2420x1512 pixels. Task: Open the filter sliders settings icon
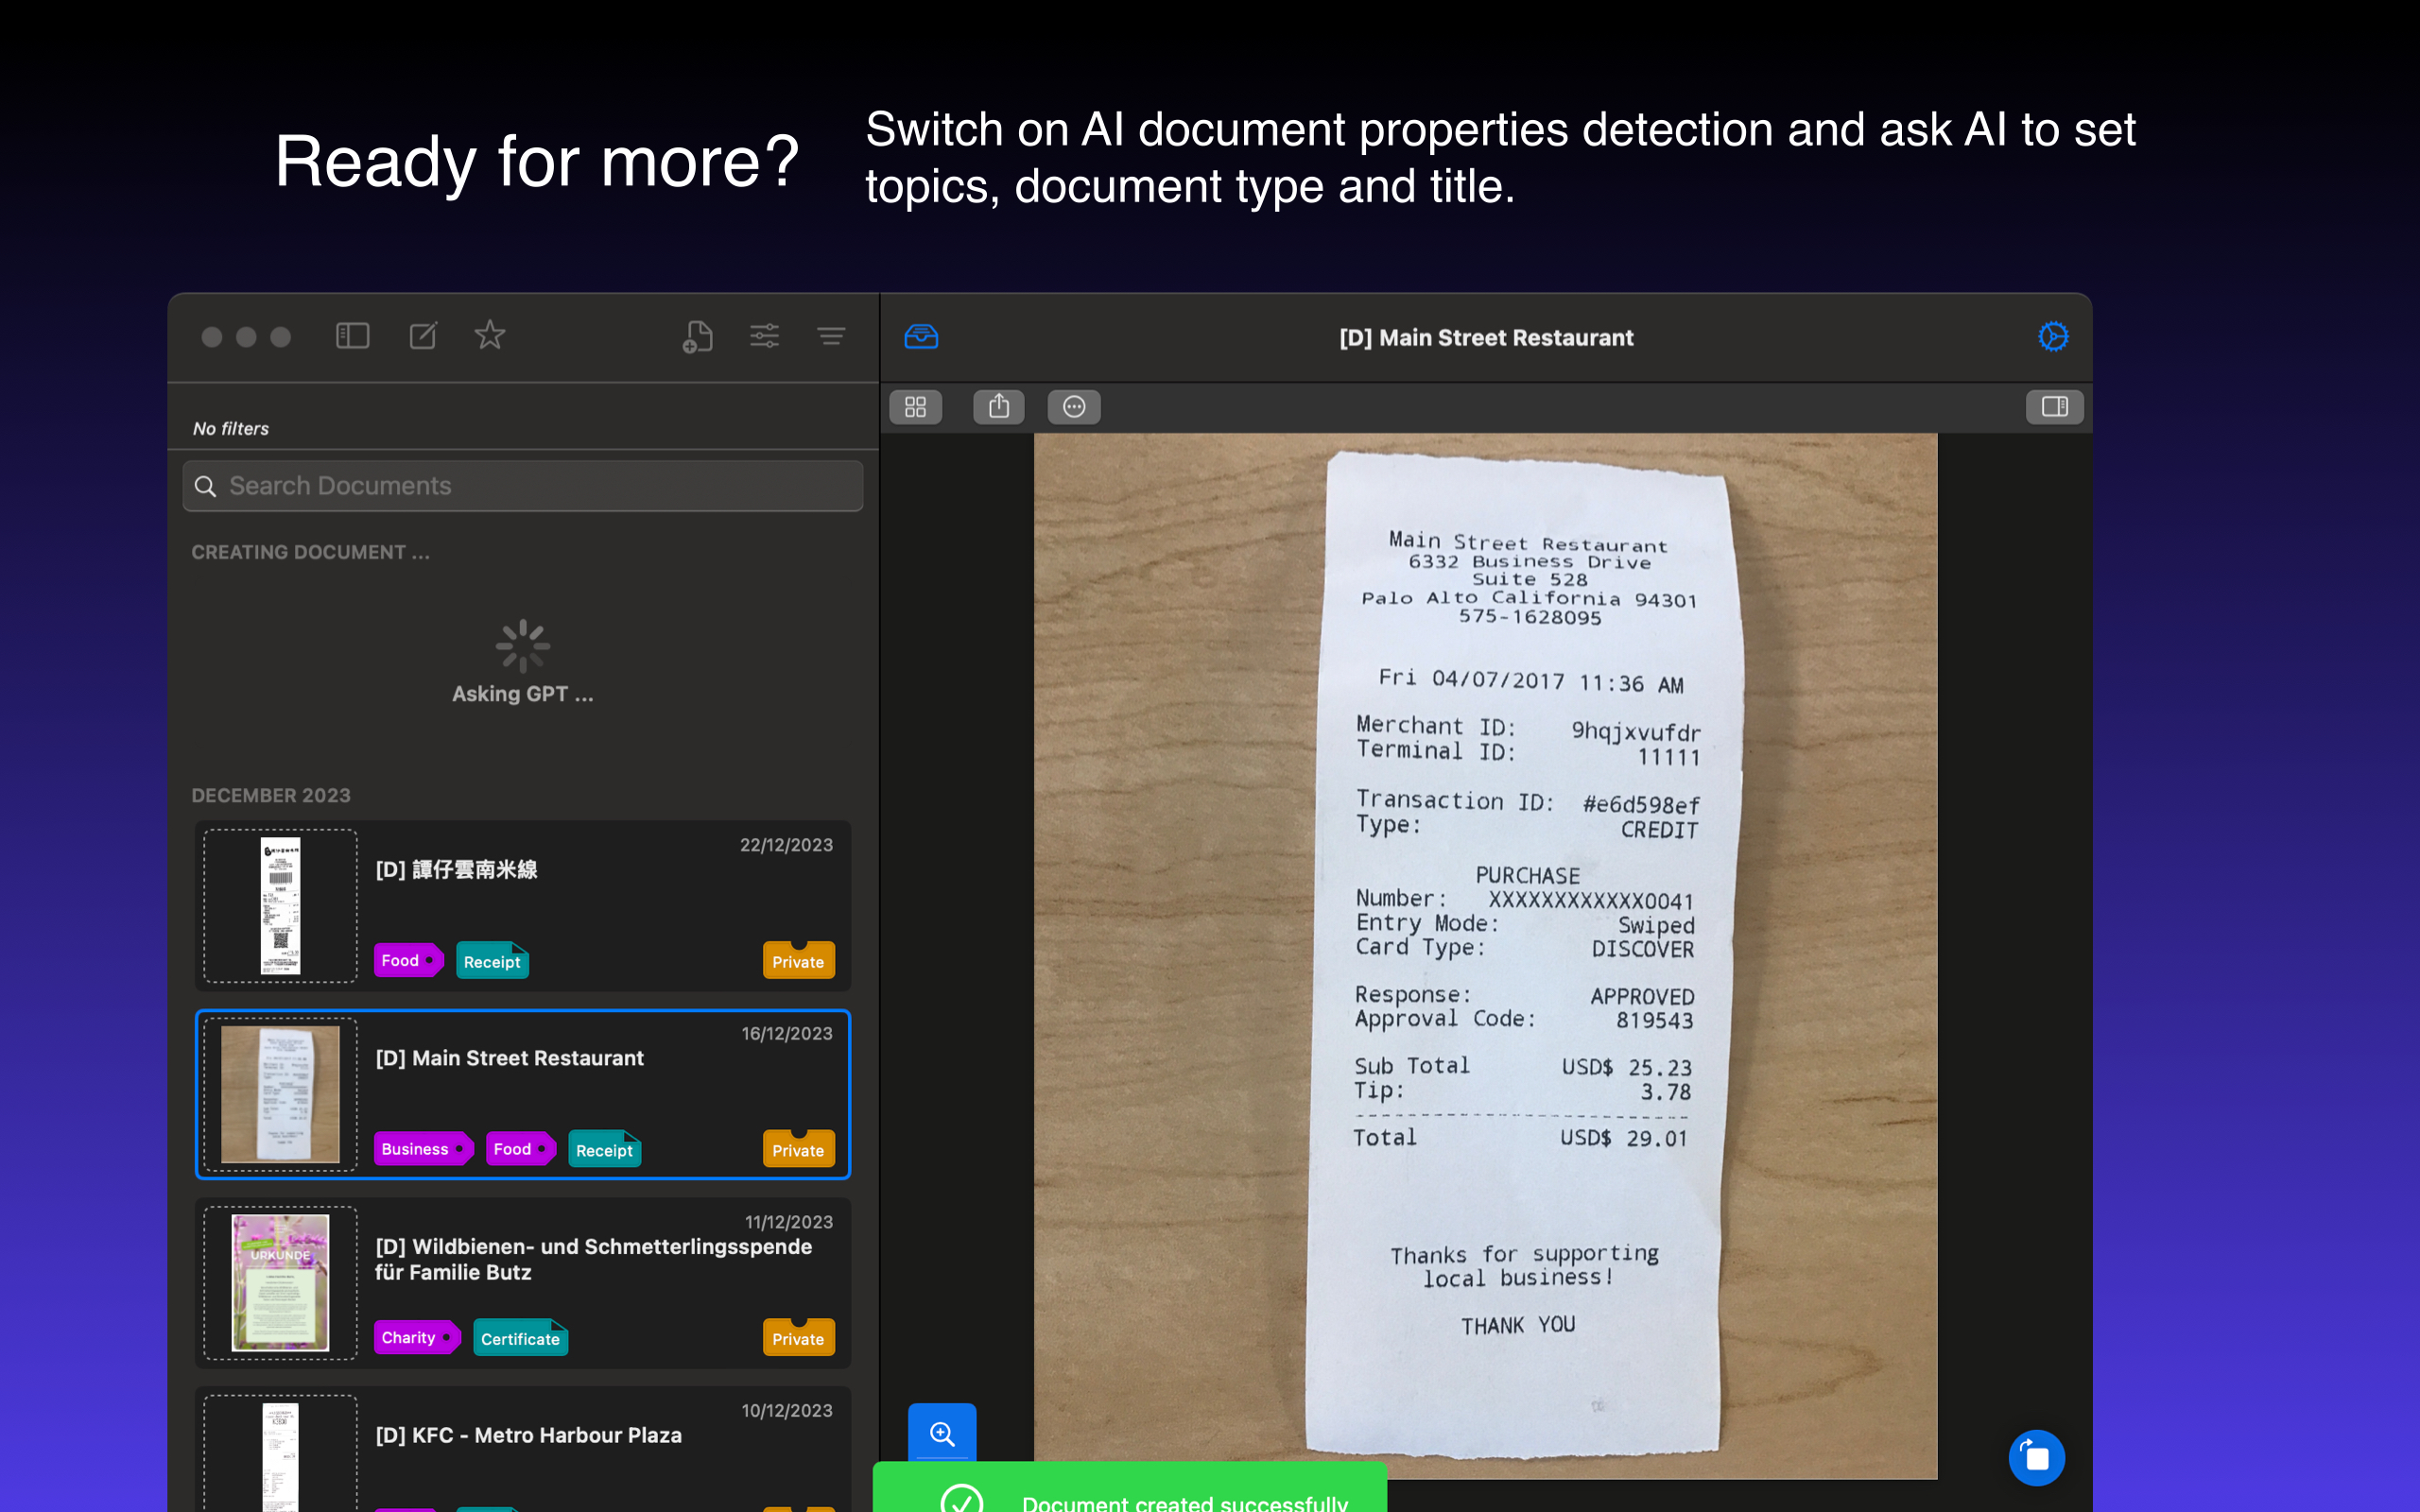tap(765, 335)
